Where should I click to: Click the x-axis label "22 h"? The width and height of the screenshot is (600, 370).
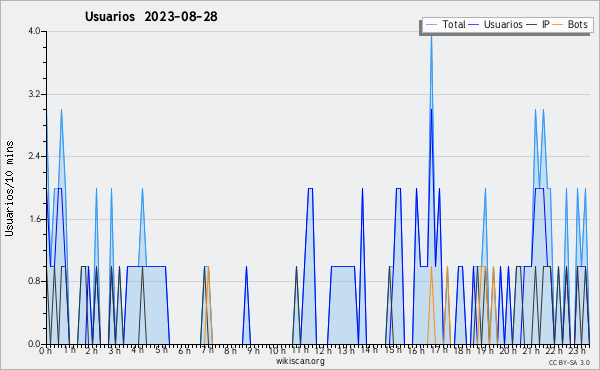coord(554,351)
